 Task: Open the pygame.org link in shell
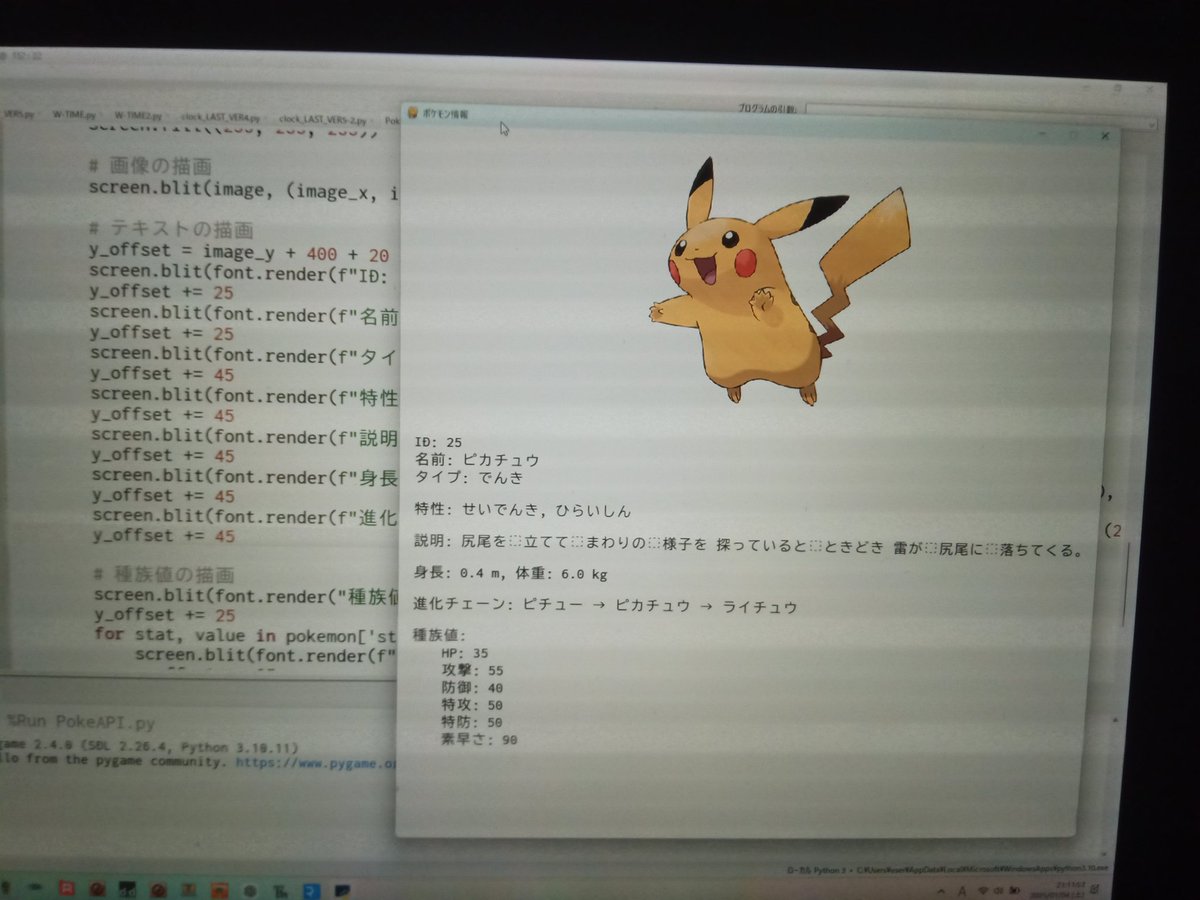(316, 762)
